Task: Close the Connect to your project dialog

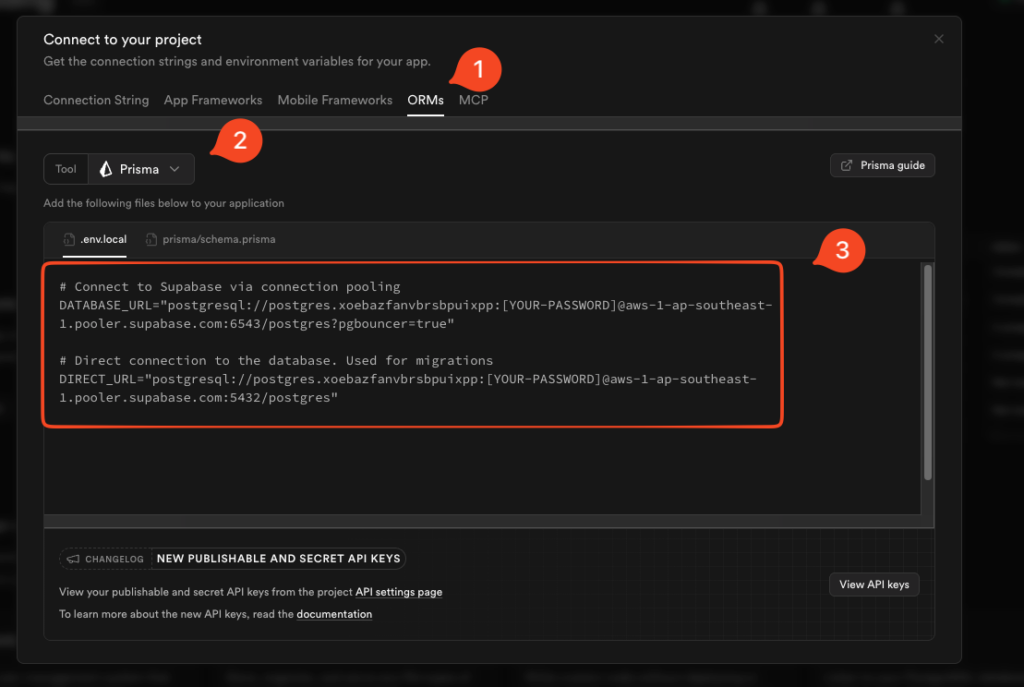Action: click(x=938, y=39)
